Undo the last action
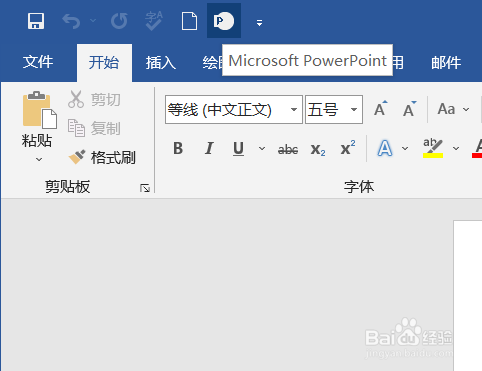This screenshot has height=371, width=482. (x=71, y=21)
